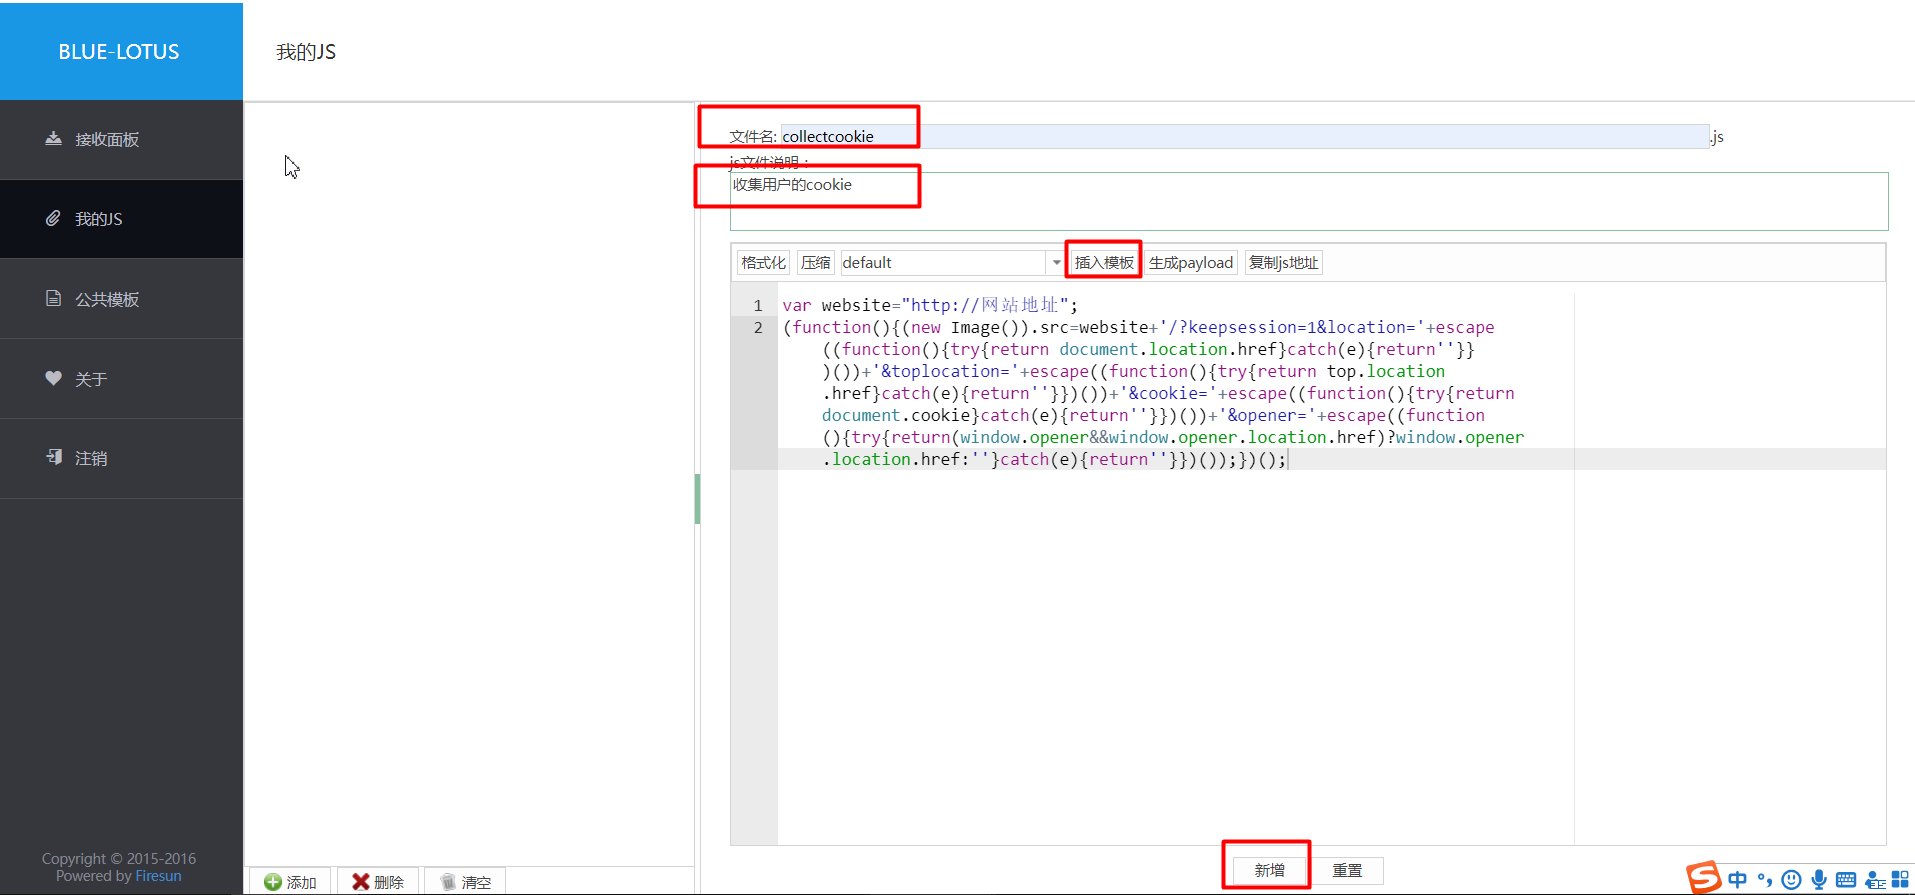Viewport: 1915px width, 895px height.
Task: Click the 接收面板 inbox icon in sidebar
Action: 53,138
